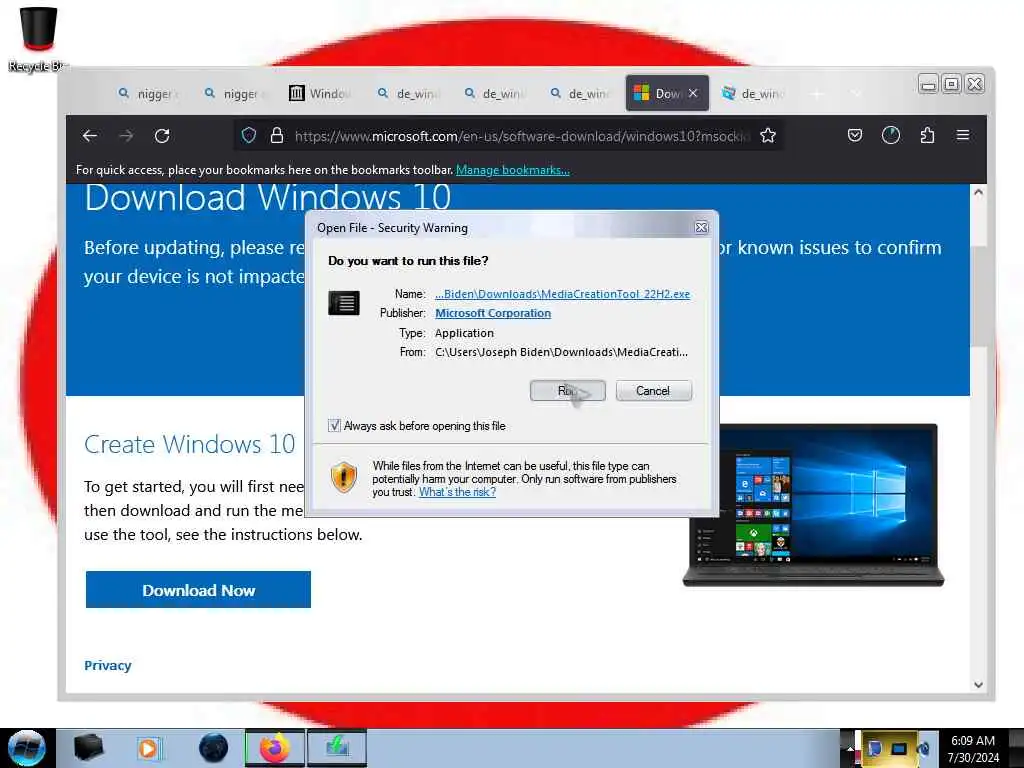1024x768 pixels.
Task: Open the Windows Start orb
Action: click(x=27, y=748)
